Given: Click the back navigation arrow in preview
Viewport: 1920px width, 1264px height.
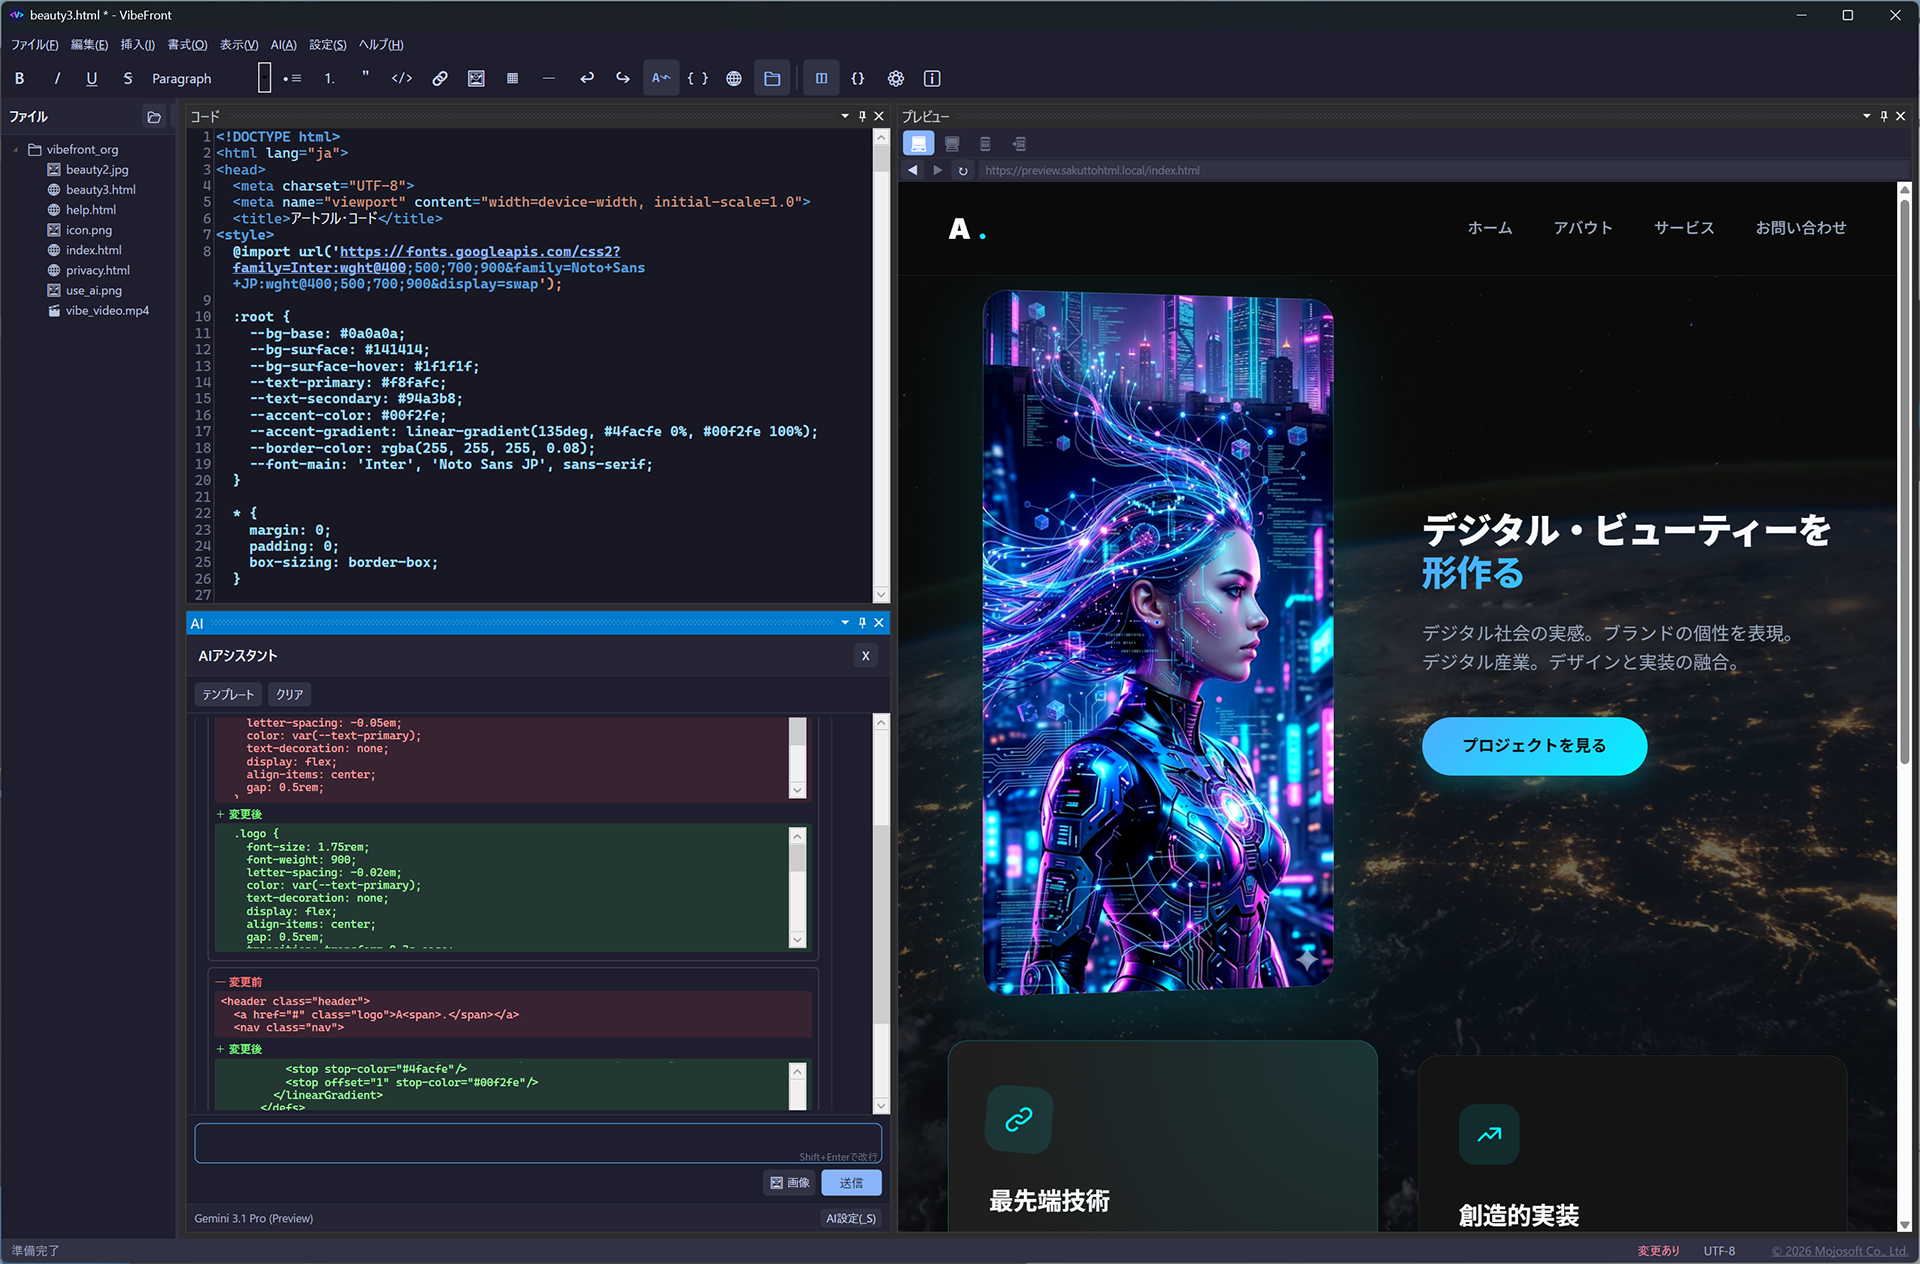Looking at the screenshot, I should 912,170.
